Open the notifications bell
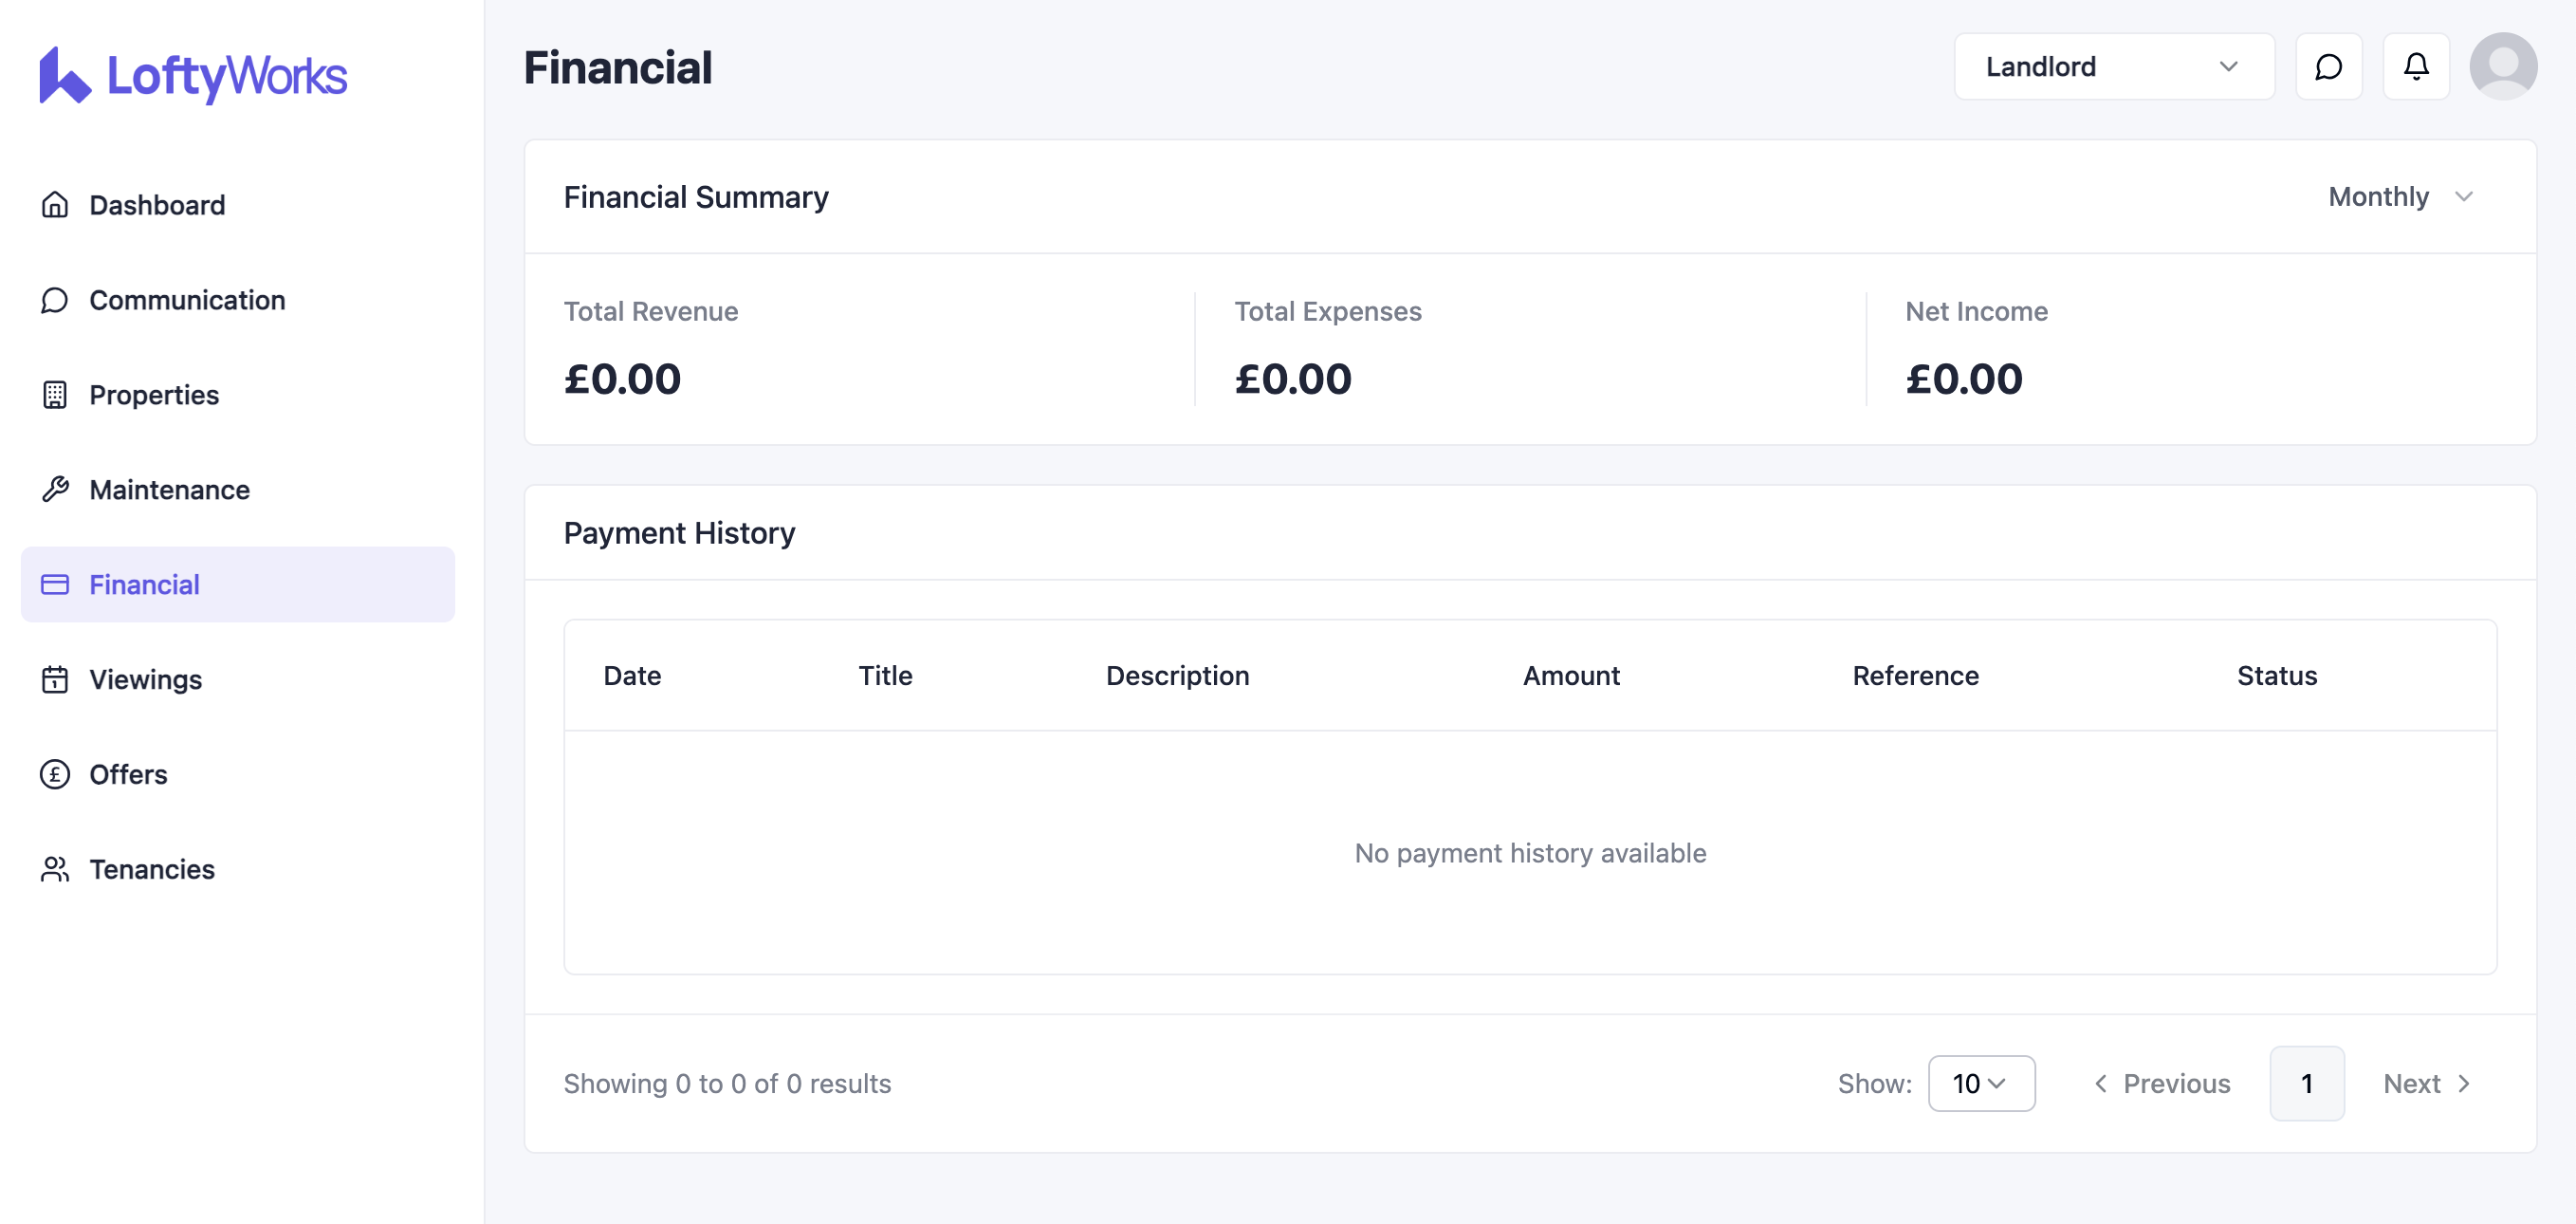Viewport: 2576px width, 1224px height. 2415,67
